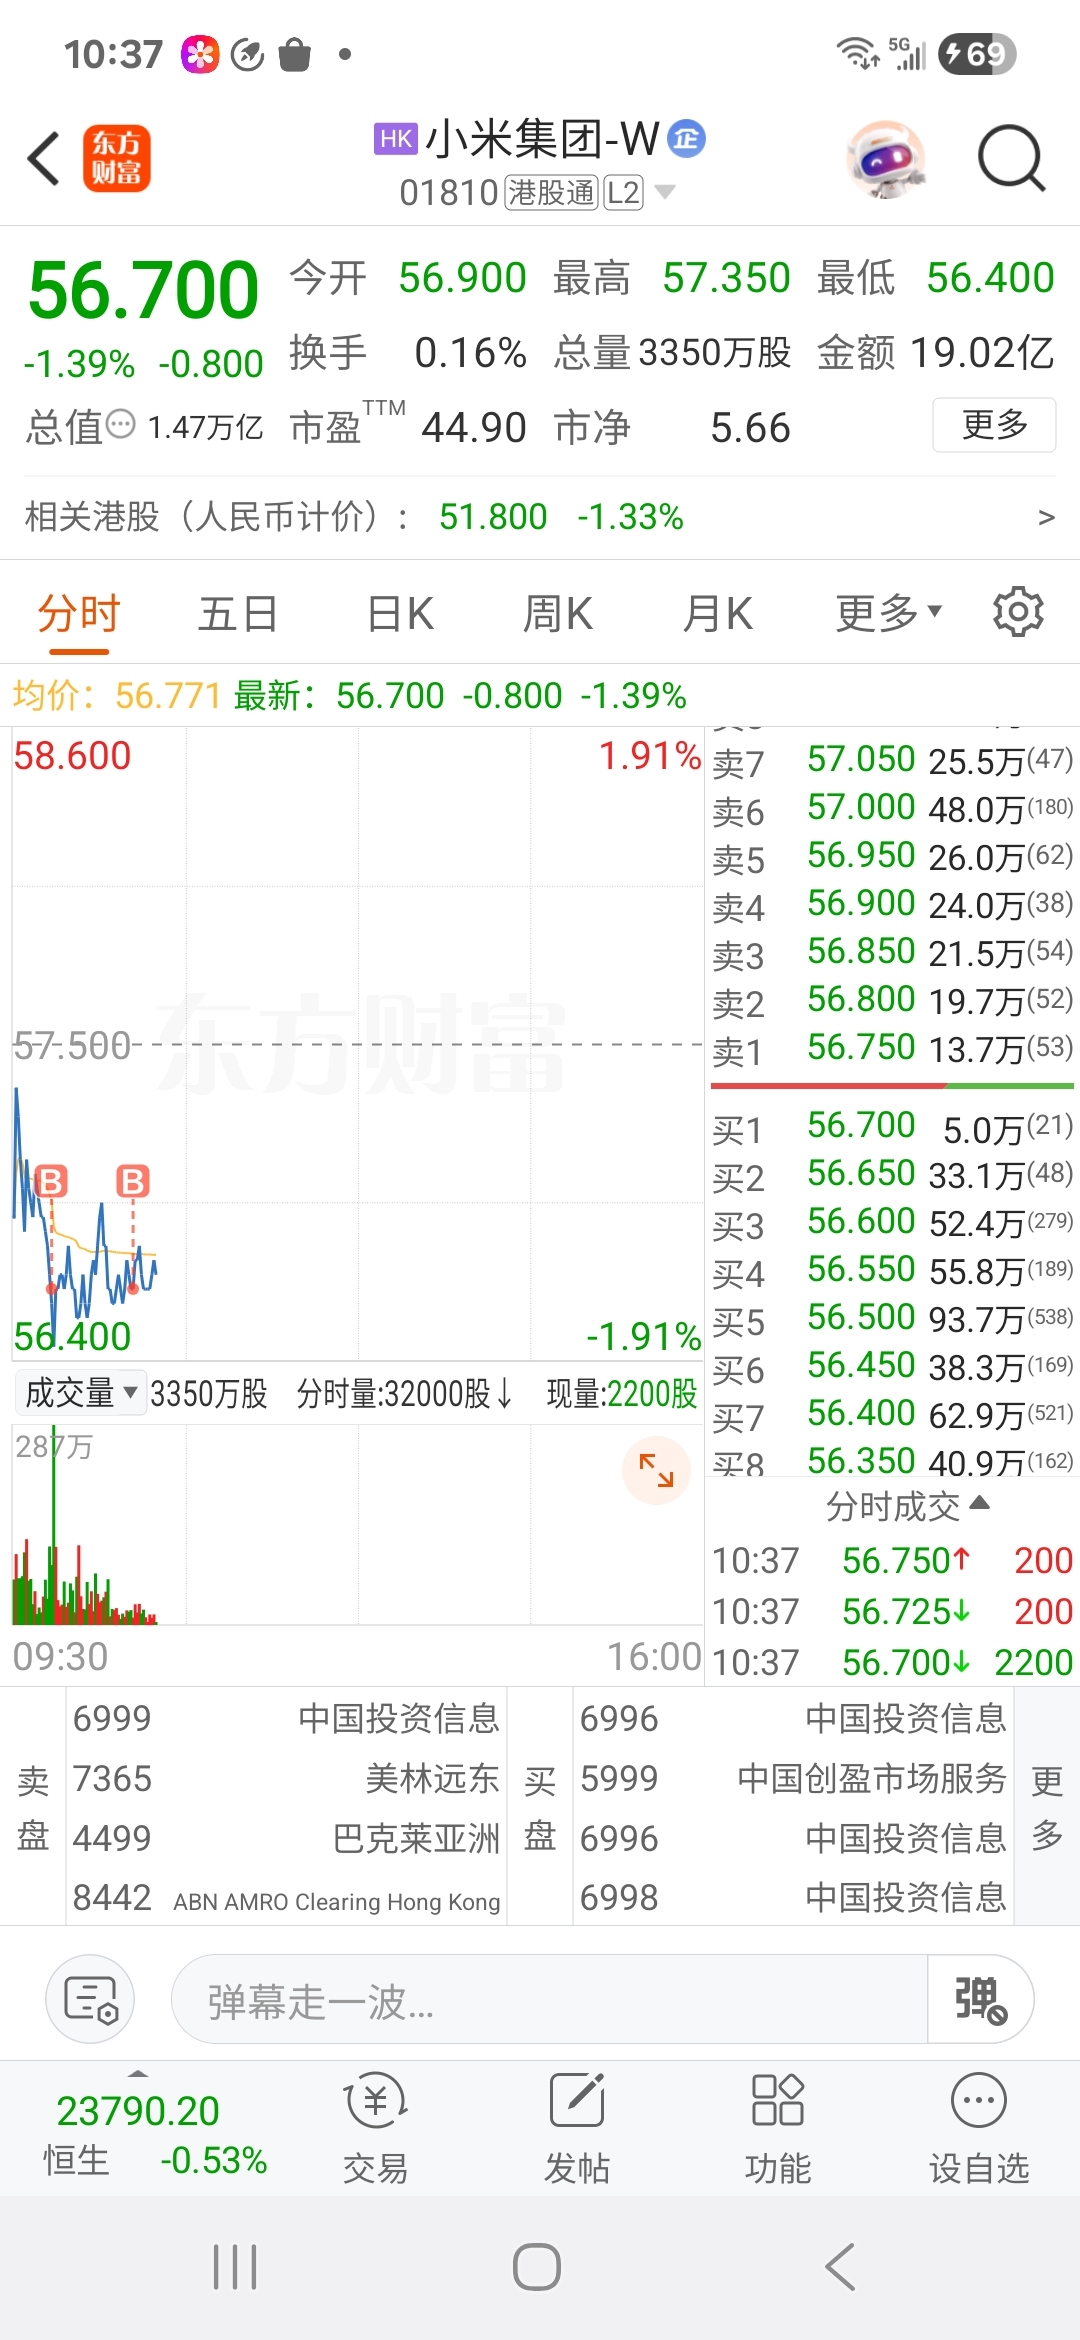The width and height of the screenshot is (1080, 2340).
Task: Tap Android recent apps button
Action: point(235,2267)
